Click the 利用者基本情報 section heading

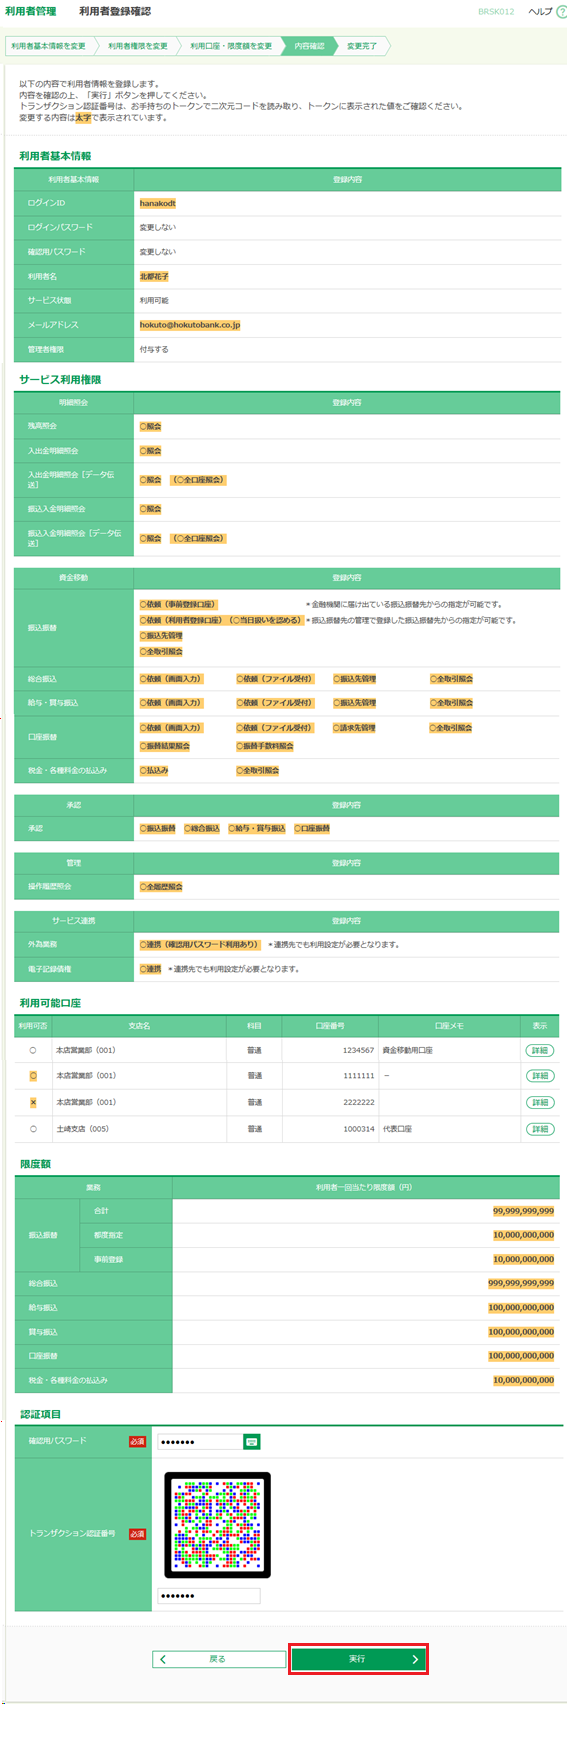pyautogui.click(x=55, y=156)
